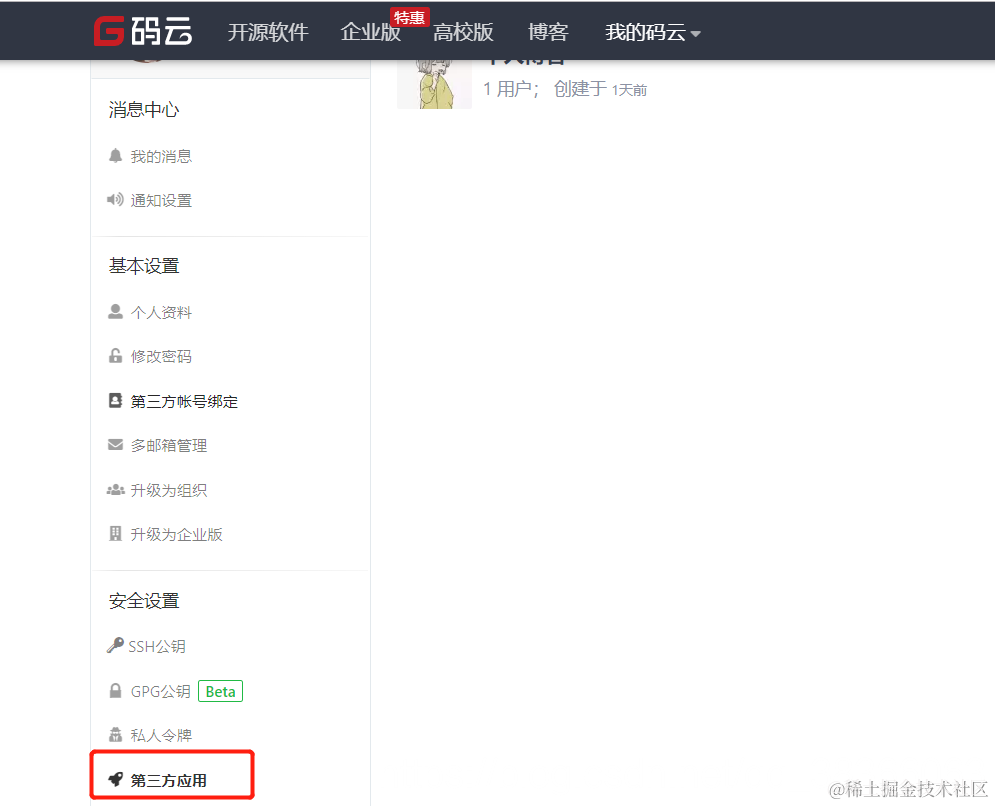995x806 pixels.
Task: Open the 开源软件 menu item
Action: tap(268, 32)
